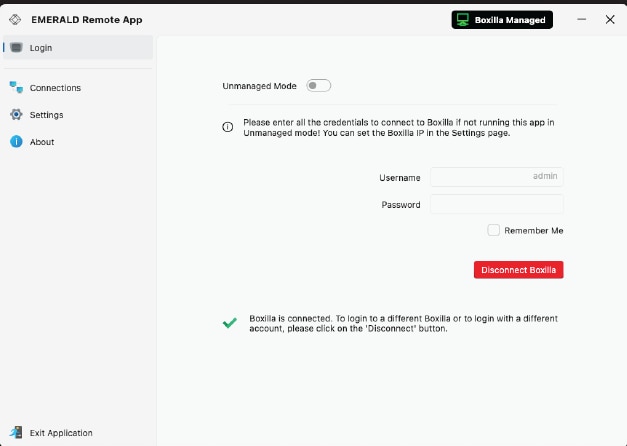Viewport: 627px width, 446px height.
Task: Open the About page
Action: [78, 142]
